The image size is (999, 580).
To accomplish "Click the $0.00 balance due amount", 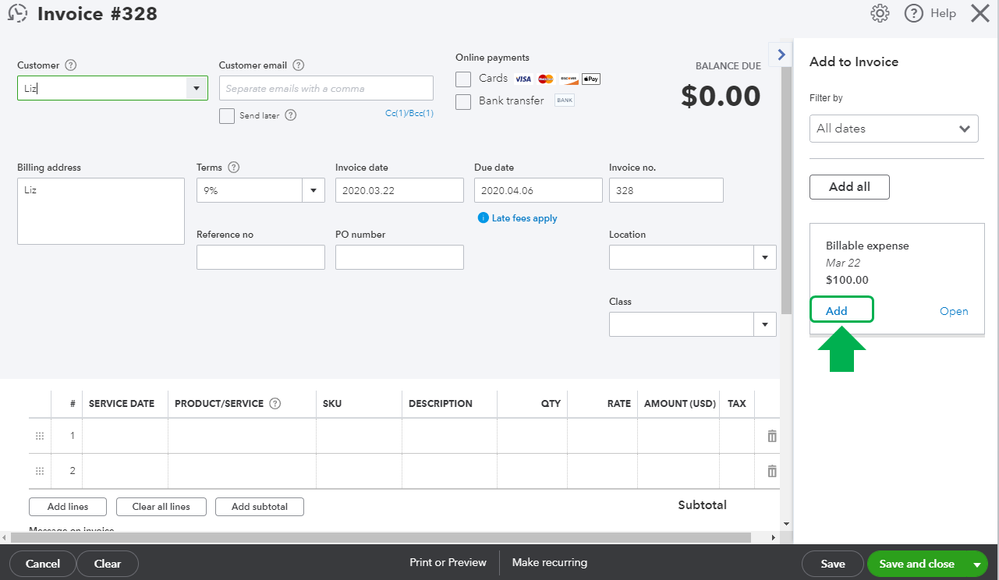I will (x=721, y=96).
